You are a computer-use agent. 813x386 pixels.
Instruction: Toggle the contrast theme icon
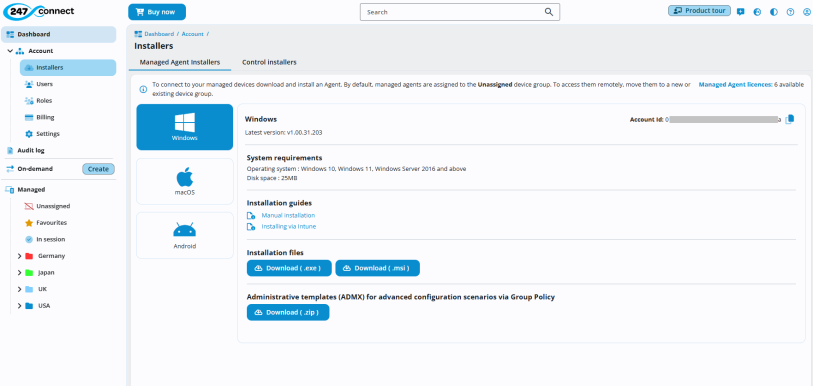tap(774, 12)
